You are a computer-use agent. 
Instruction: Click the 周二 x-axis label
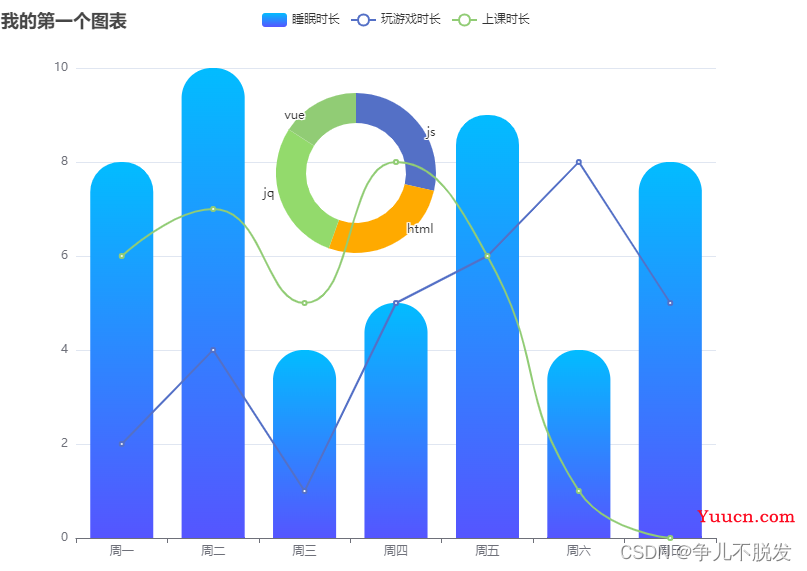click(x=213, y=551)
